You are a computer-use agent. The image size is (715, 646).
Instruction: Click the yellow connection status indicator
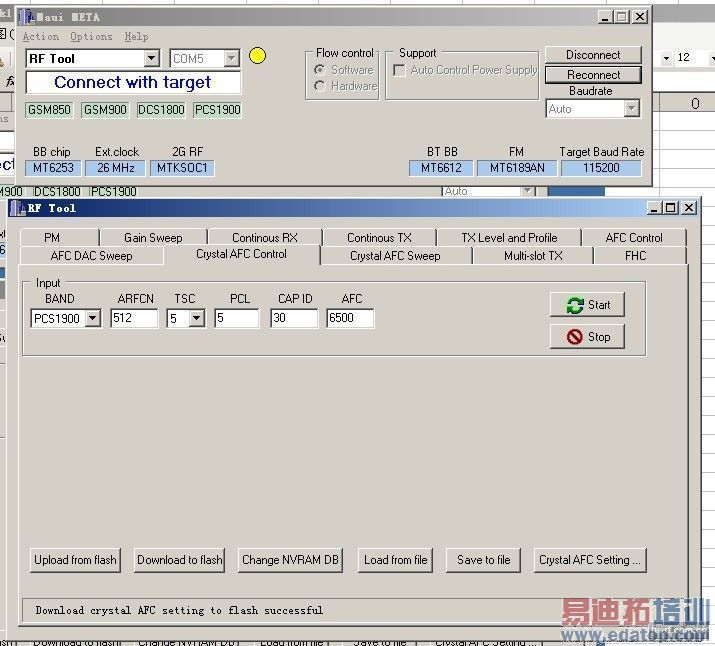pyautogui.click(x=257, y=56)
